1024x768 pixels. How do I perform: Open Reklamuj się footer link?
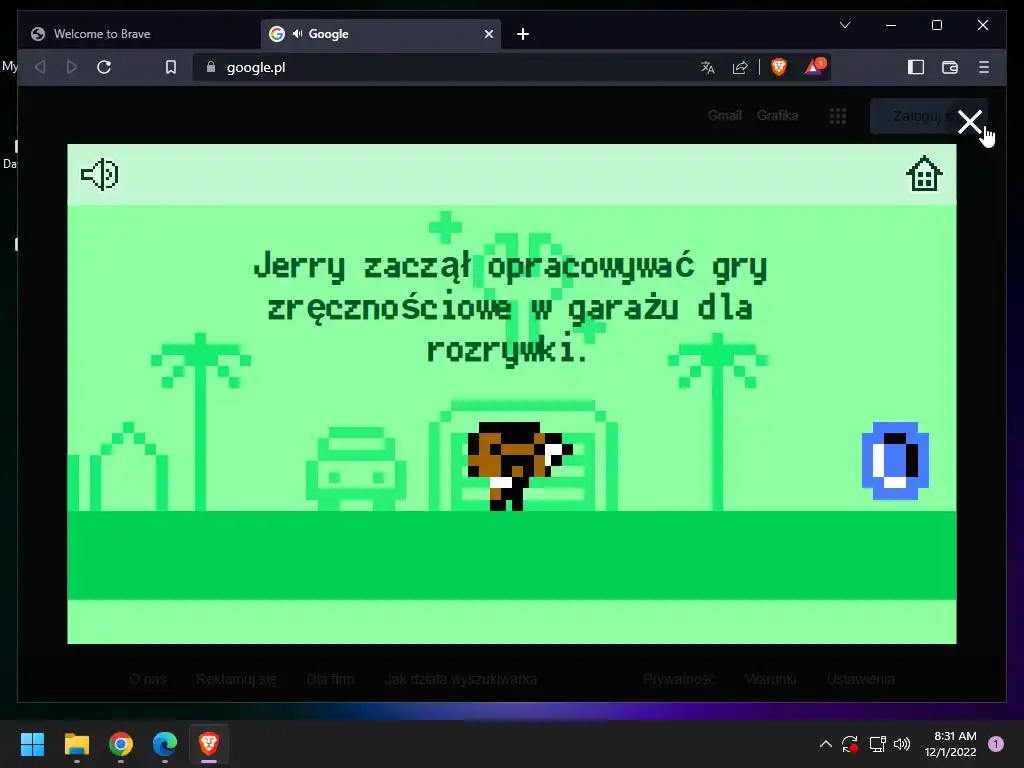(x=236, y=679)
